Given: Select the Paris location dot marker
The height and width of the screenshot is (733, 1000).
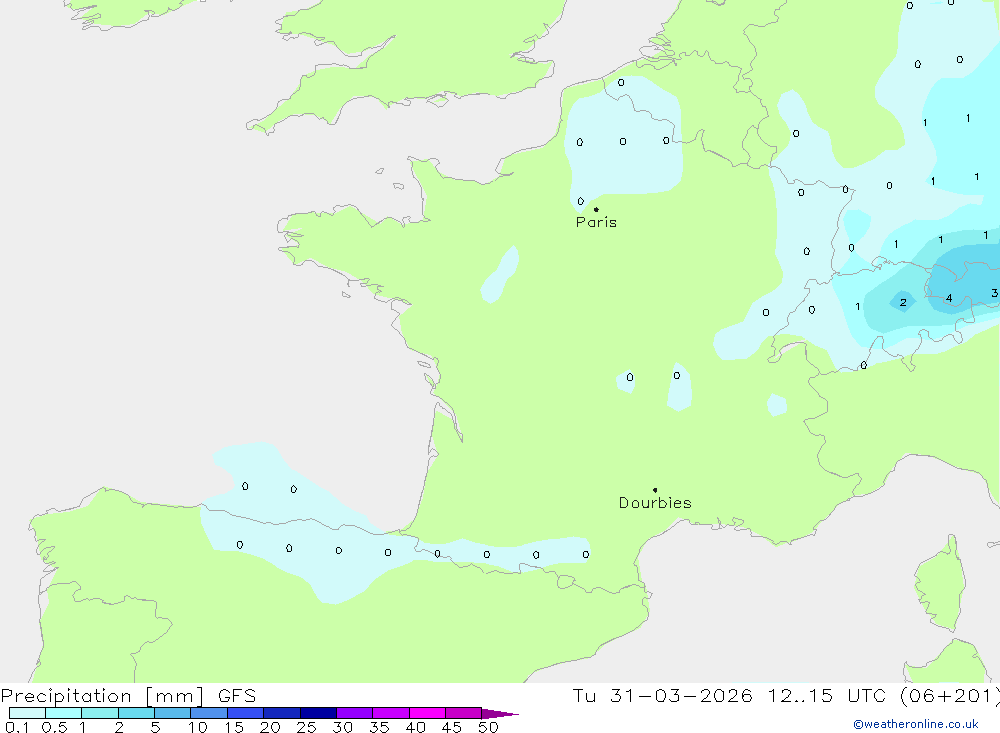Looking at the screenshot, I should click(x=596, y=209).
